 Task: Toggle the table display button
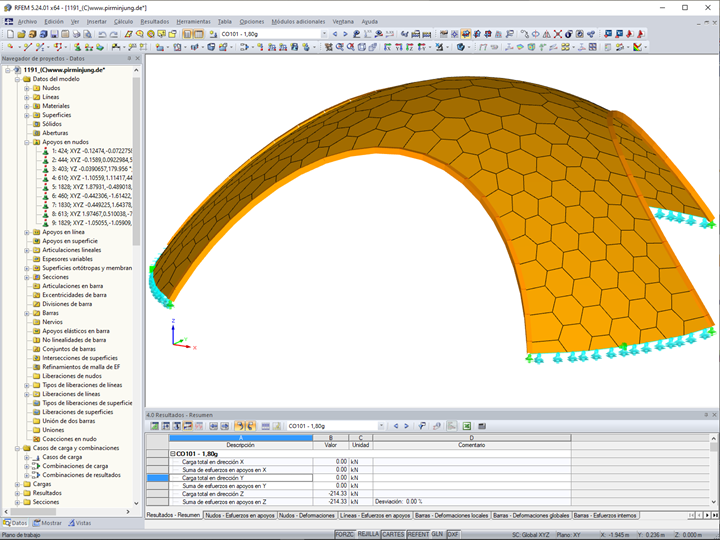point(198,34)
